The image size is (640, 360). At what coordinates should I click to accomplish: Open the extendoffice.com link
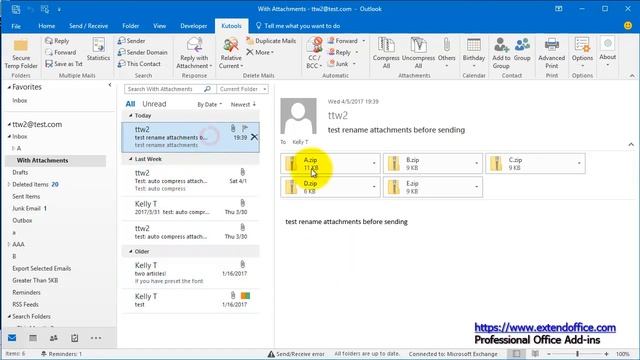point(545,327)
